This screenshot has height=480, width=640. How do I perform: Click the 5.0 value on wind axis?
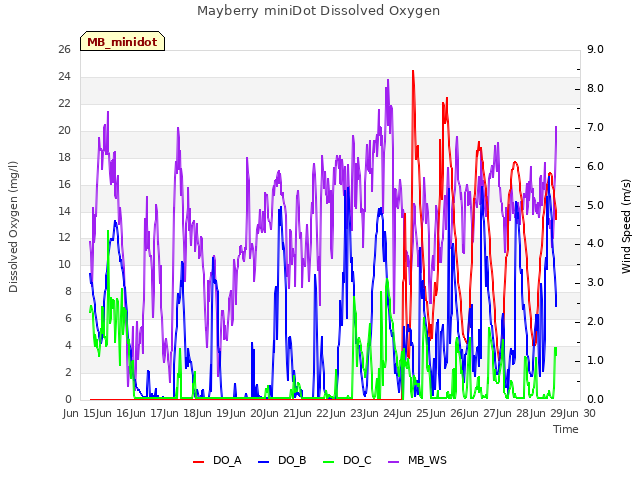pyautogui.click(x=595, y=205)
